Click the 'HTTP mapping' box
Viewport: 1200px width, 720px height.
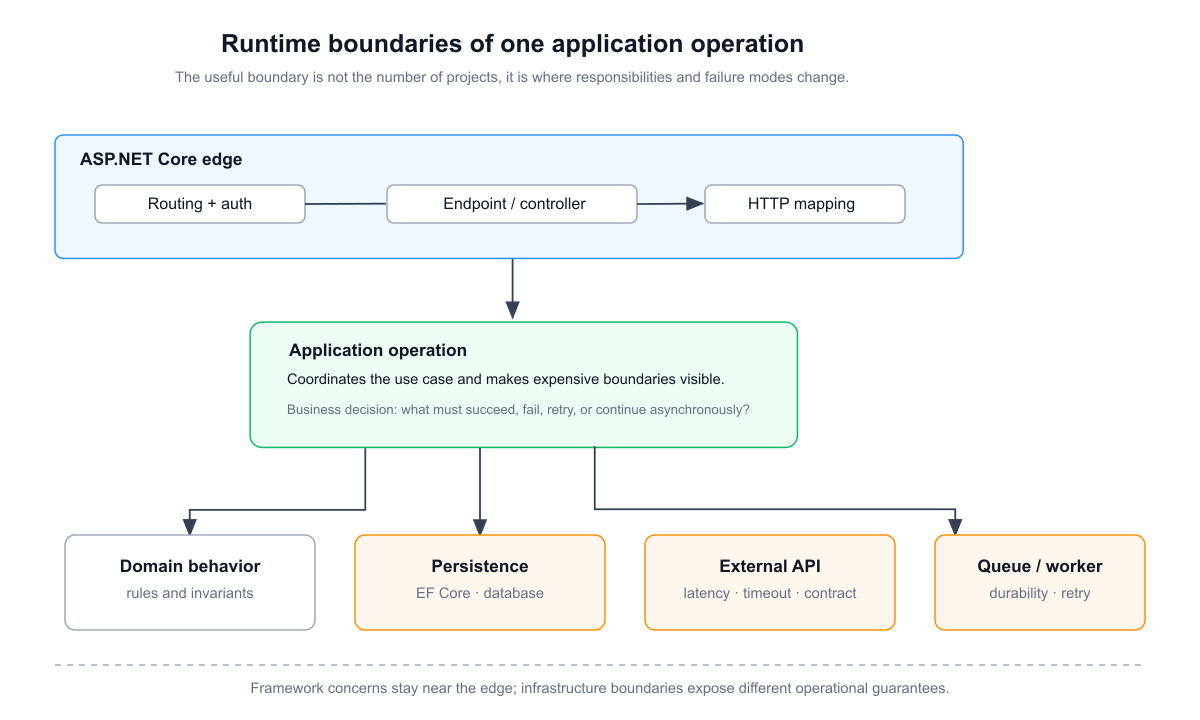coord(805,204)
